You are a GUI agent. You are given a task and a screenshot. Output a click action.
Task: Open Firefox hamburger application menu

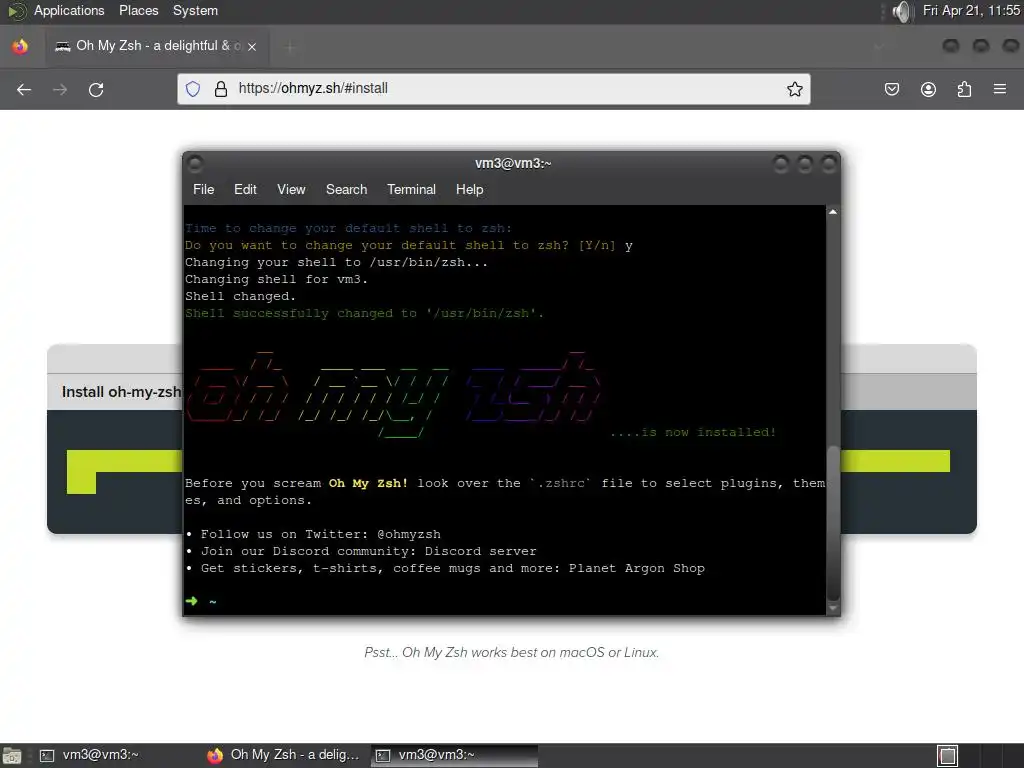pos(1000,89)
